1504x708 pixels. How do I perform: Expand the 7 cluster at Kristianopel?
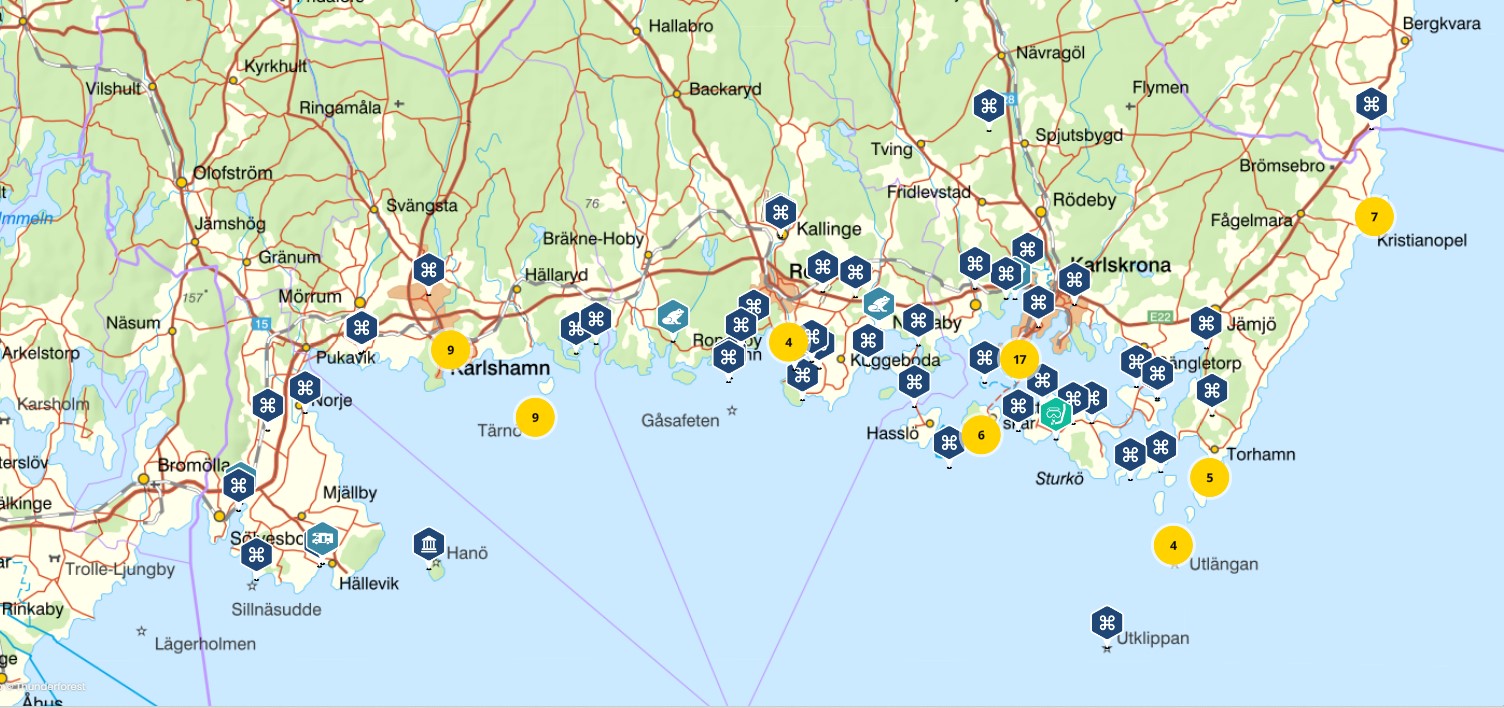click(x=1374, y=216)
